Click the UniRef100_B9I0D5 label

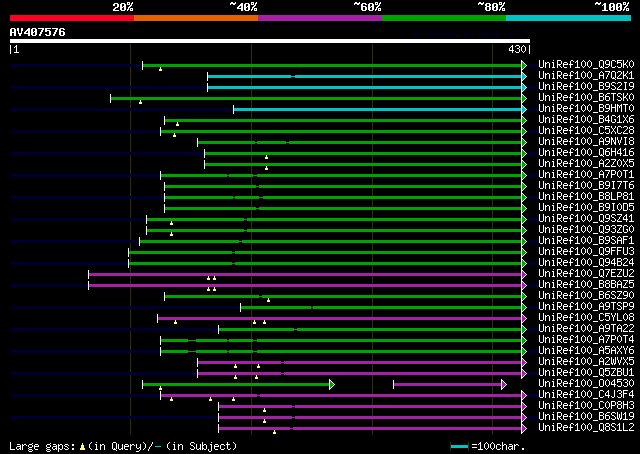tap(586, 208)
